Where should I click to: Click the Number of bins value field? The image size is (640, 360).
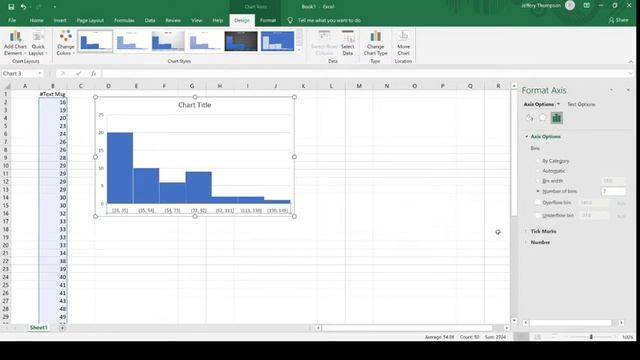click(x=613, y=191)
